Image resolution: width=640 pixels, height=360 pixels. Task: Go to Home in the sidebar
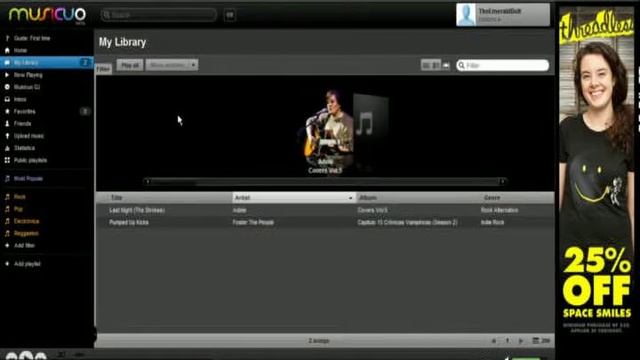point(20,51)
